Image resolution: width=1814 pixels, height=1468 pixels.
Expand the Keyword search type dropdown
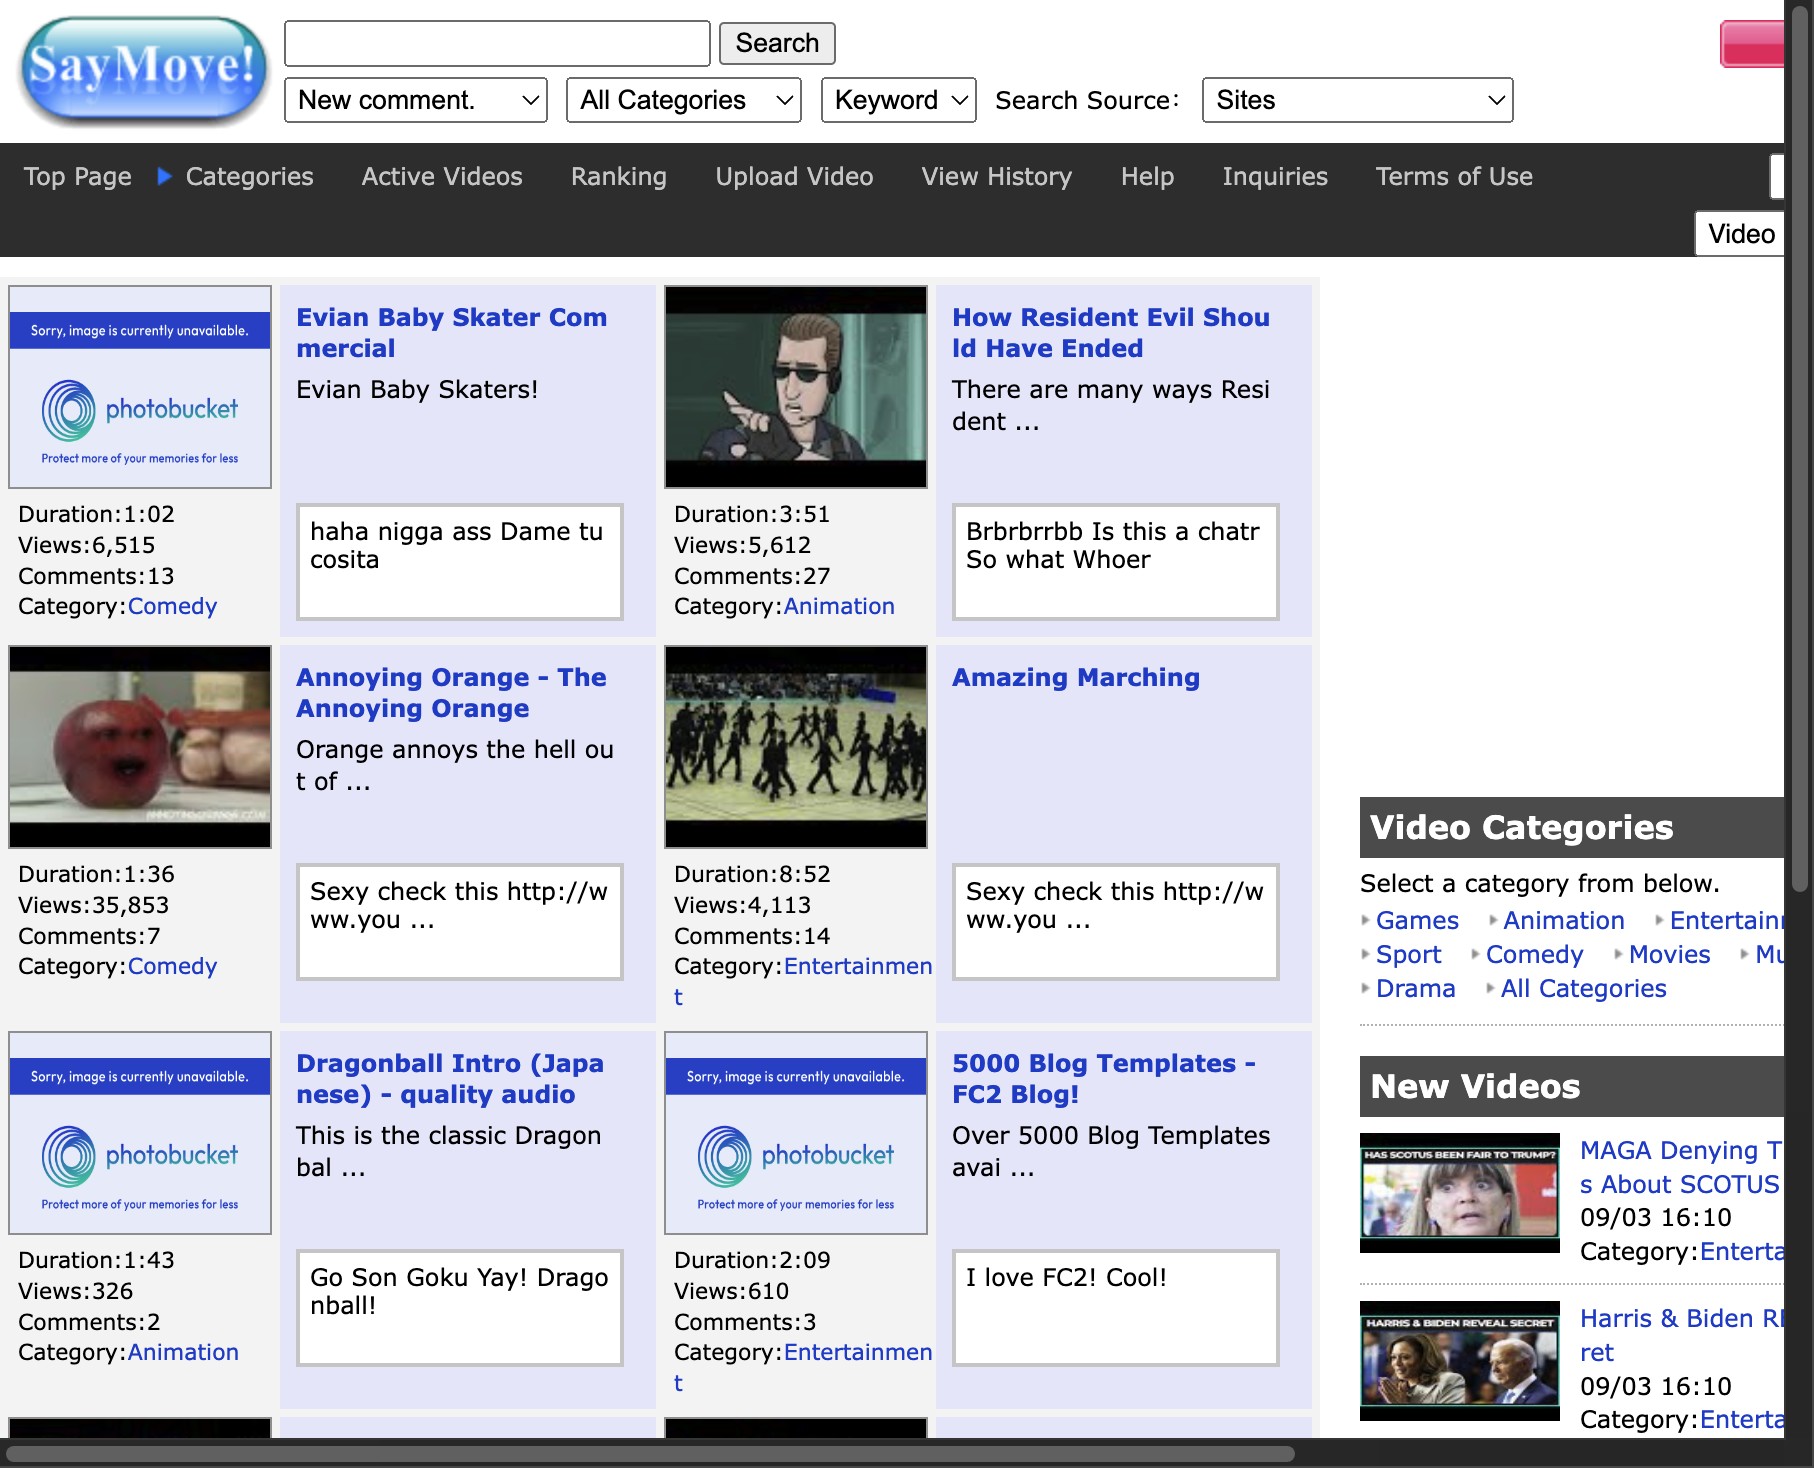click(897, 100)
